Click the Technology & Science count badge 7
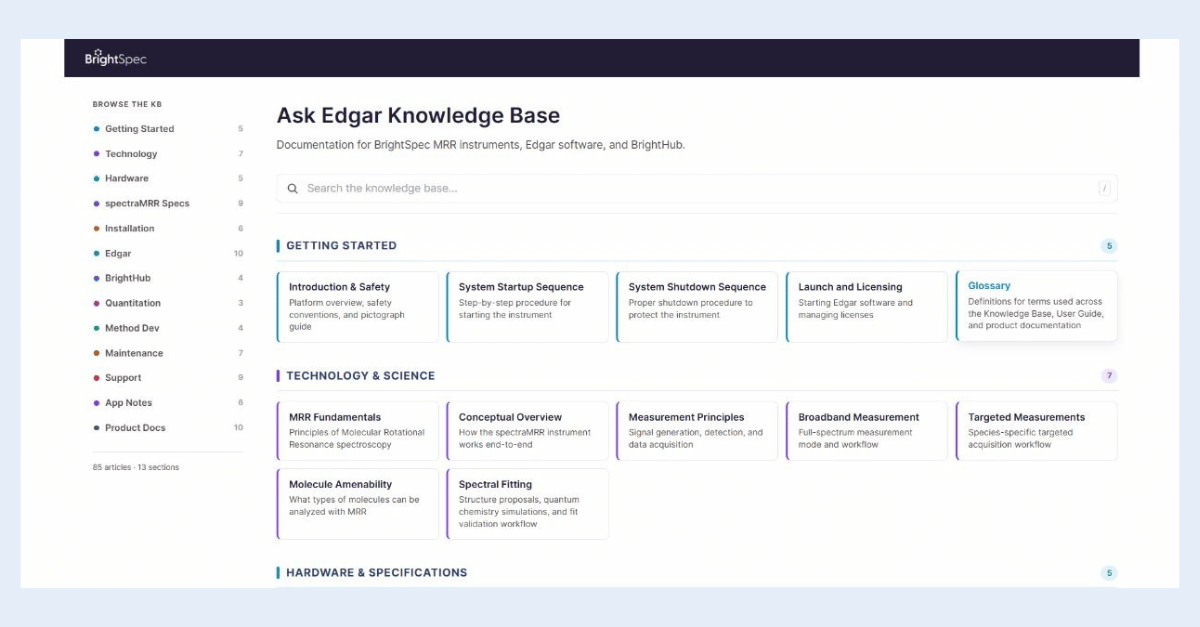Image resolution: width=1200 pixels, height=627 pixels. coord(1109,376)
